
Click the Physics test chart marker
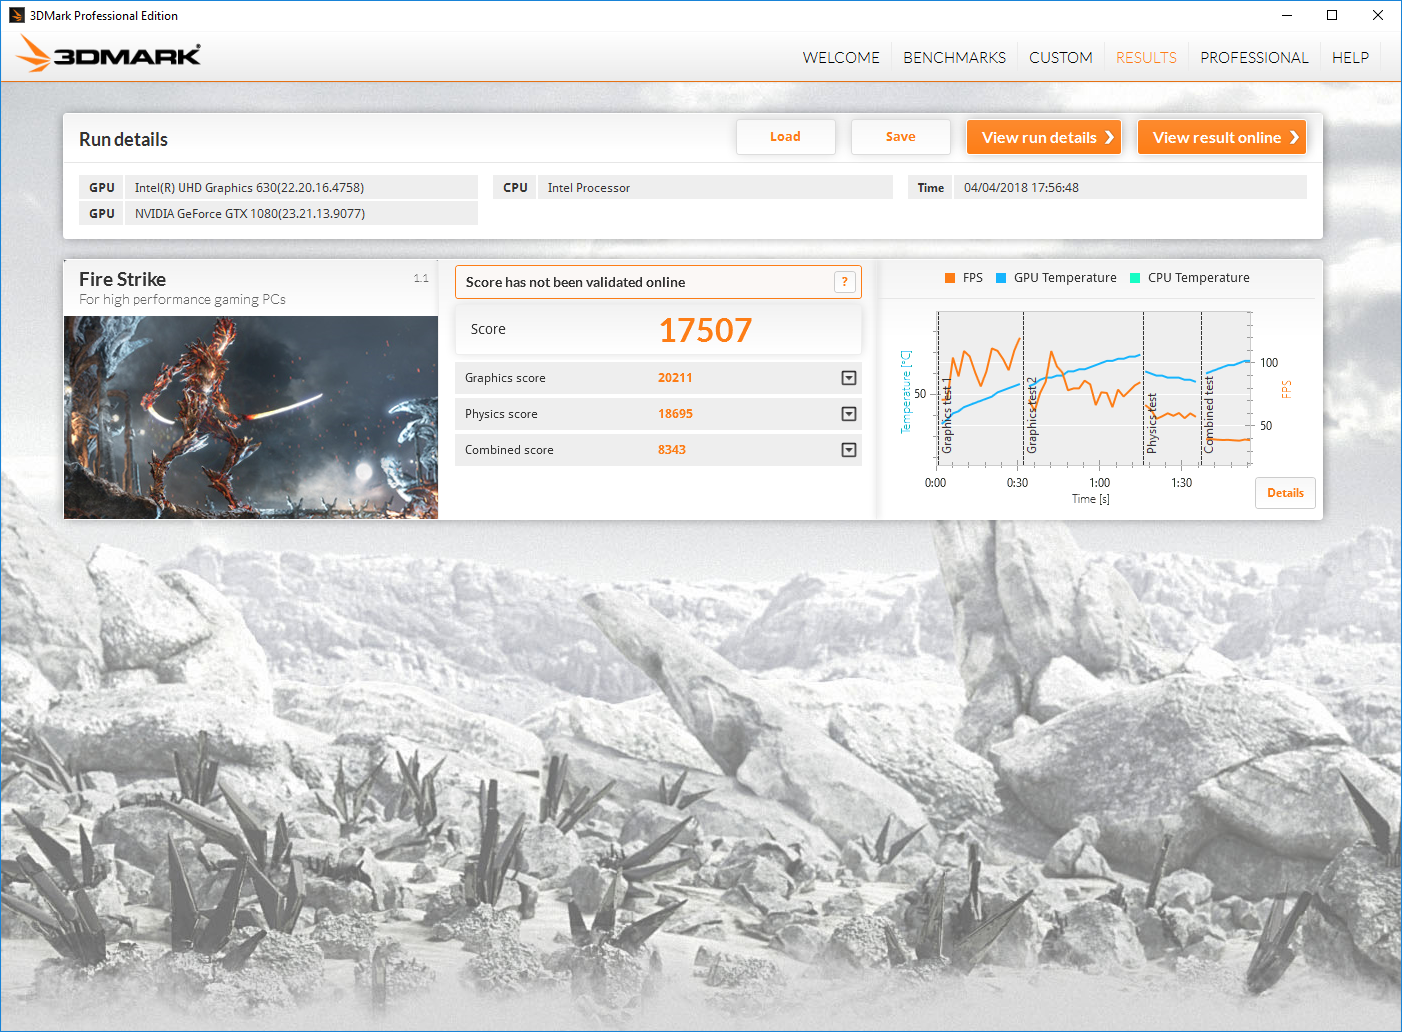coord(1151,423)
